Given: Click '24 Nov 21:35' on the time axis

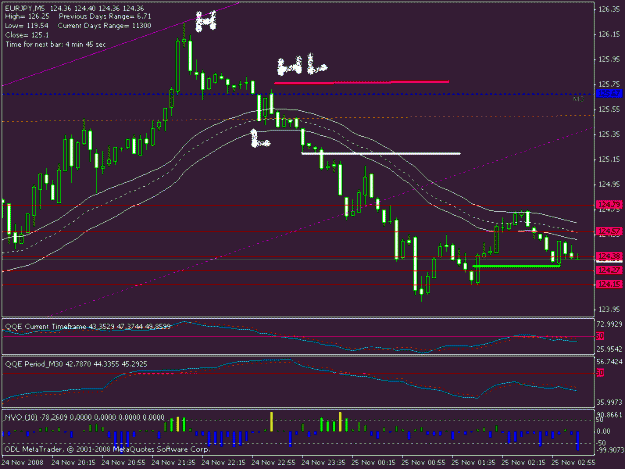Looking at the screenshot, I should tap(173, 462).
